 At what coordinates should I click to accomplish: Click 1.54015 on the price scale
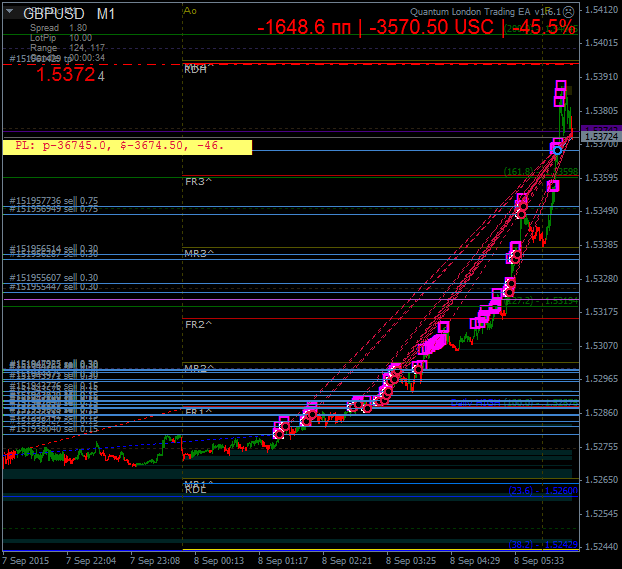(x=602, y=43)
